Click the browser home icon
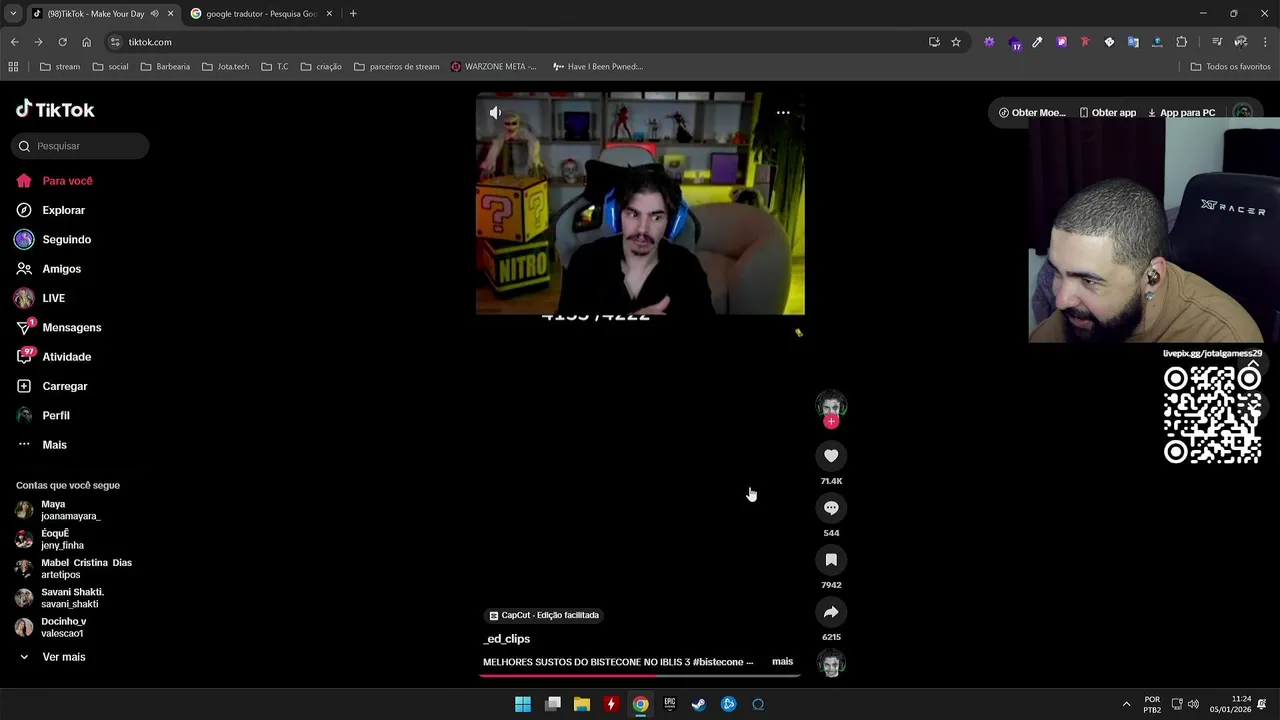 pos(86,42)
